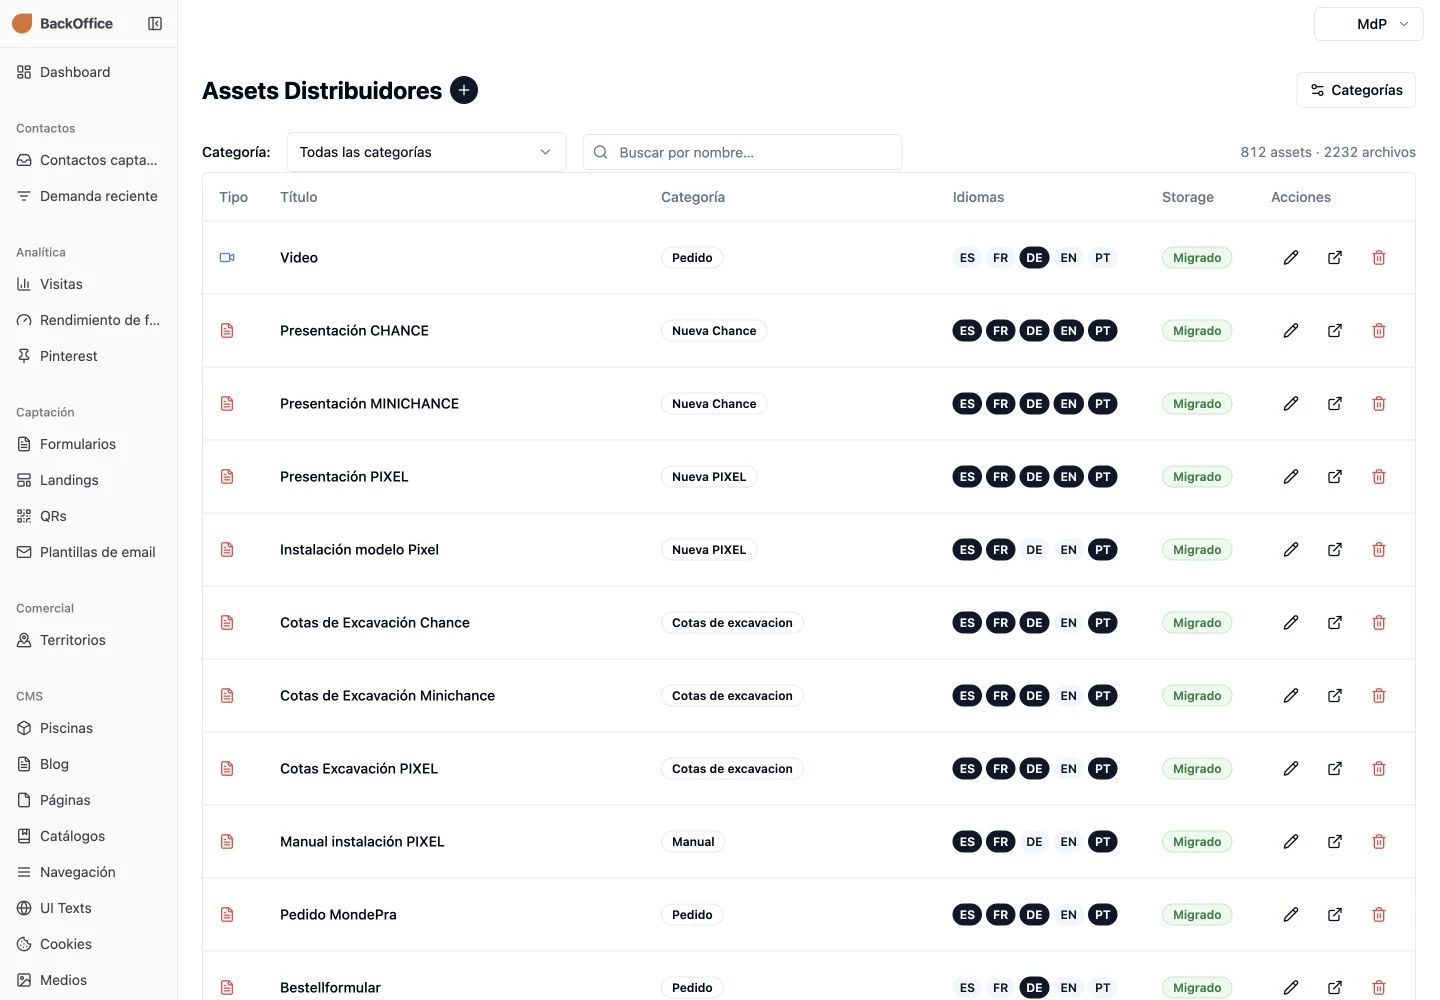Open the UI Texts page

click(88, 908)
